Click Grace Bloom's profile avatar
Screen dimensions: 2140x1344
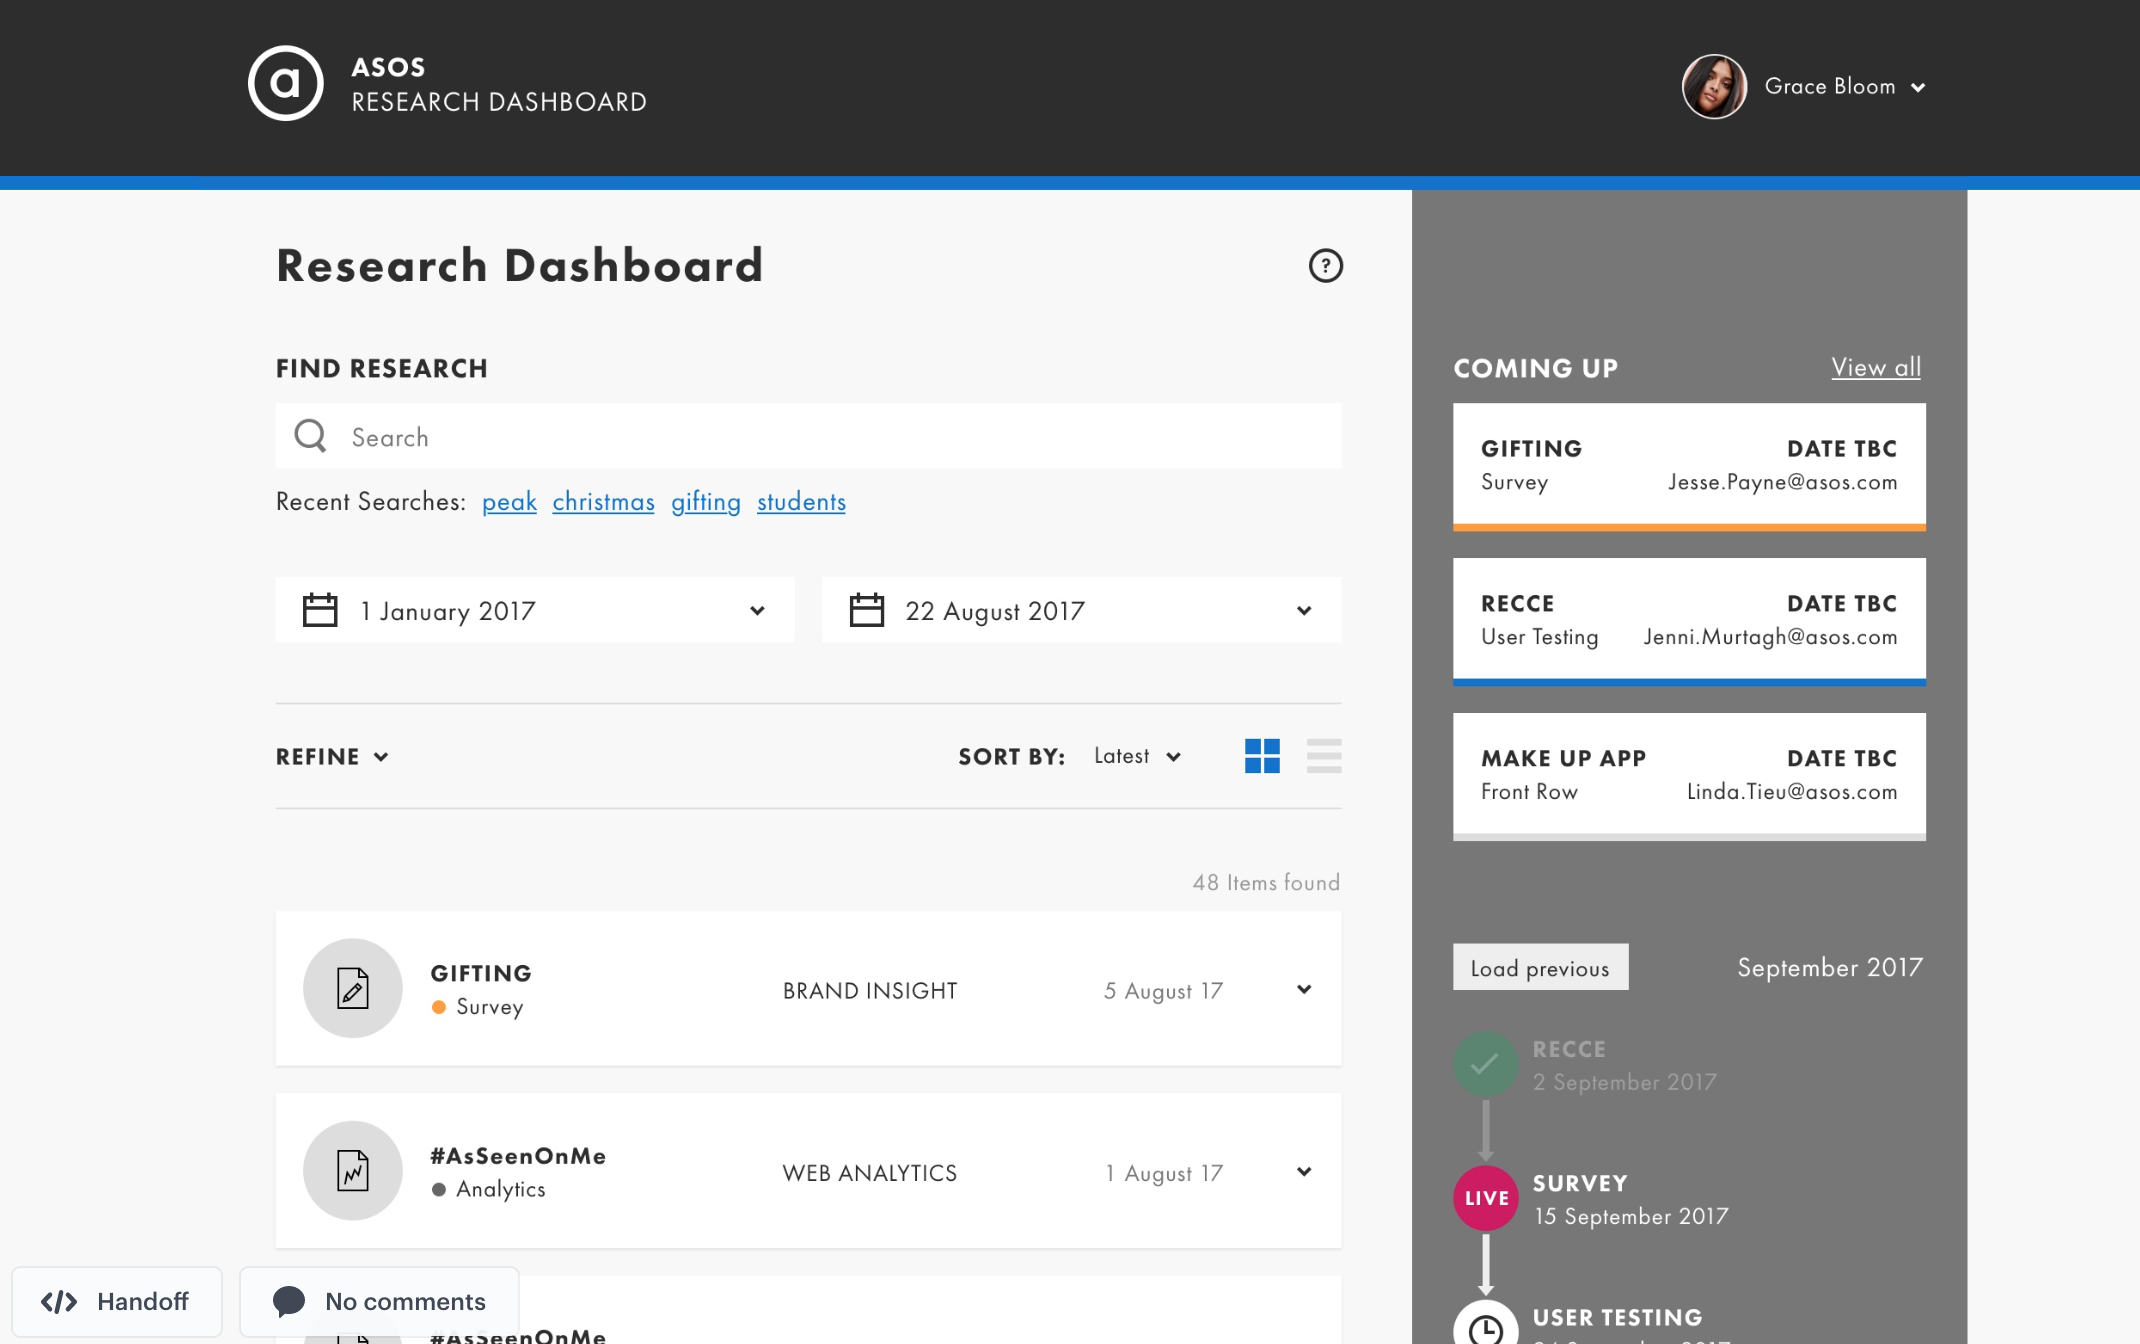(x=1714, y=87)
